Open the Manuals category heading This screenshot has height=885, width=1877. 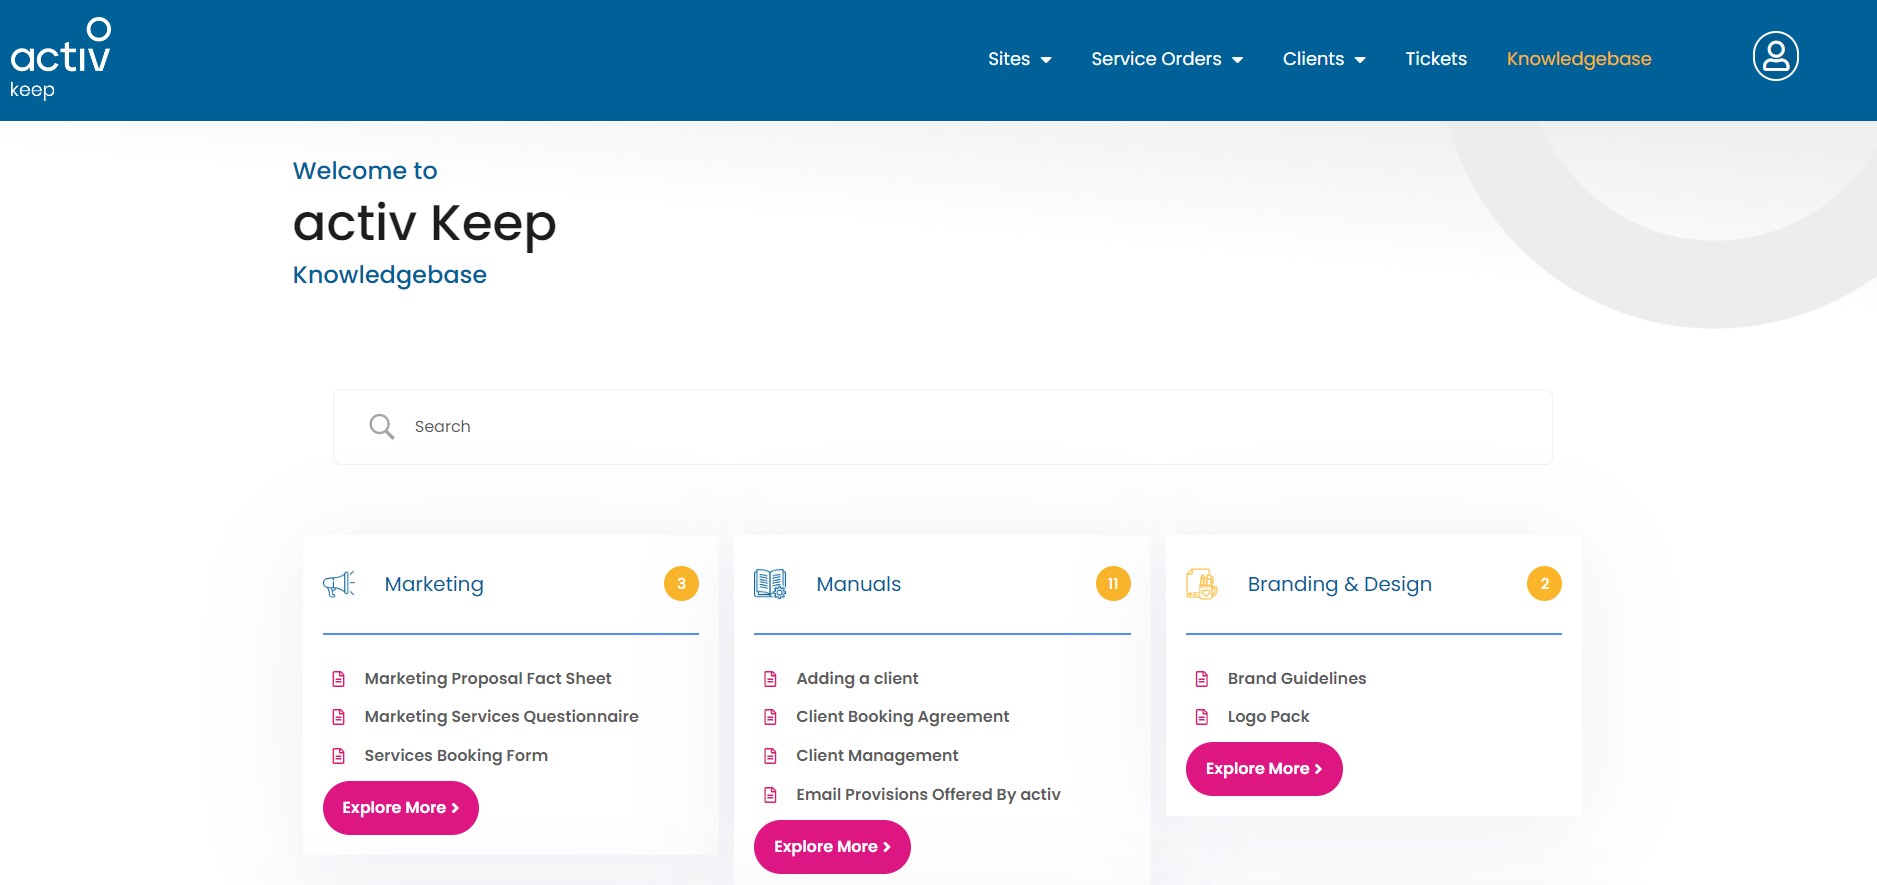click(858, 584)
